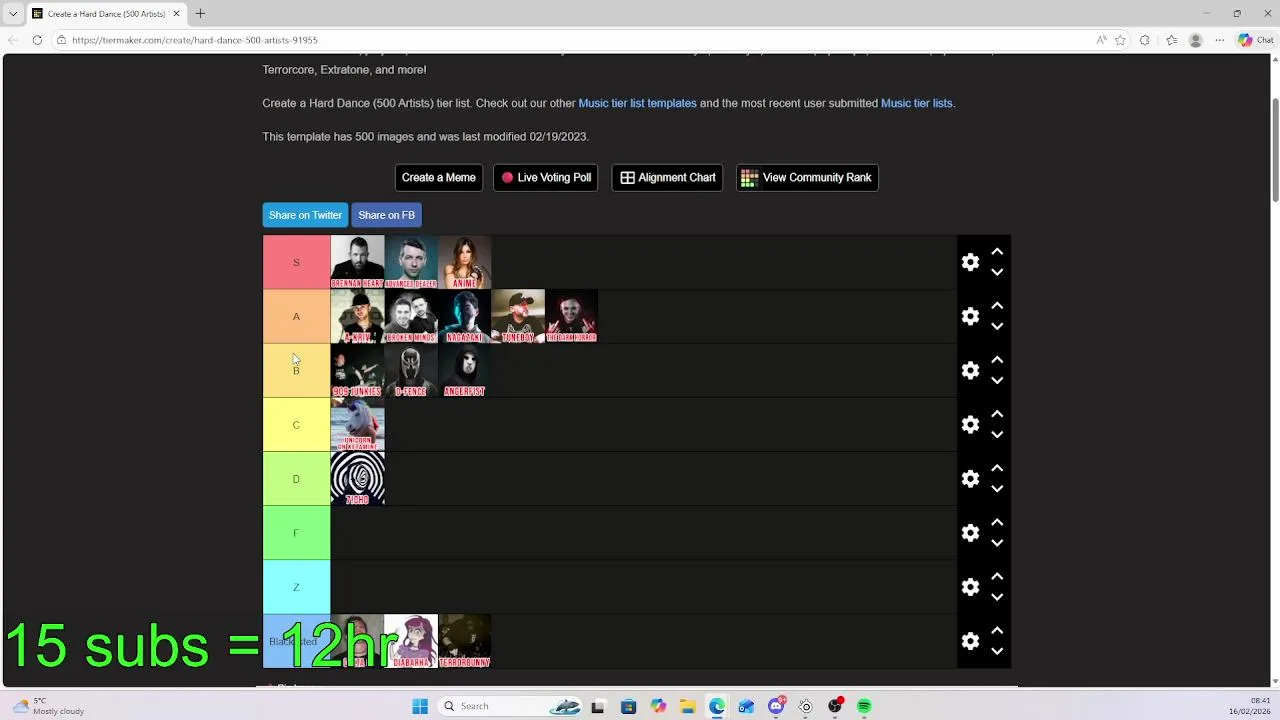Click the green F tier label

(296, 533)
